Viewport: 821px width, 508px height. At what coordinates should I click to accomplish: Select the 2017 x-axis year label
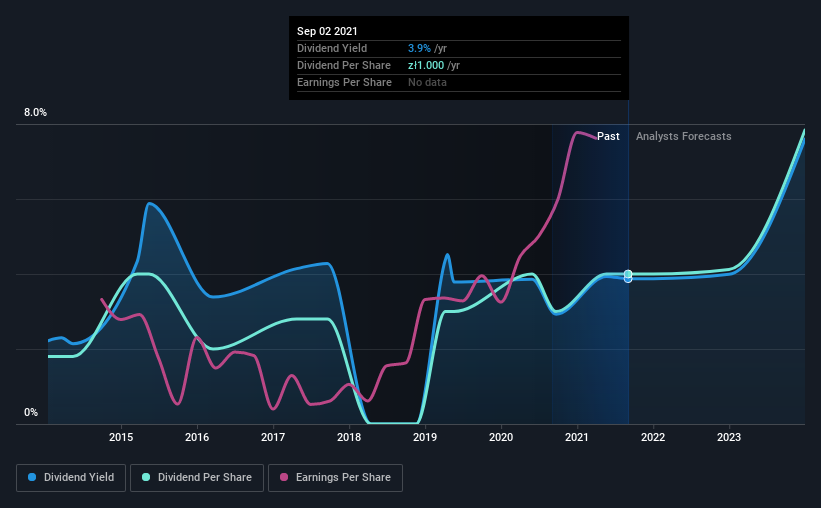pos(273,437)
